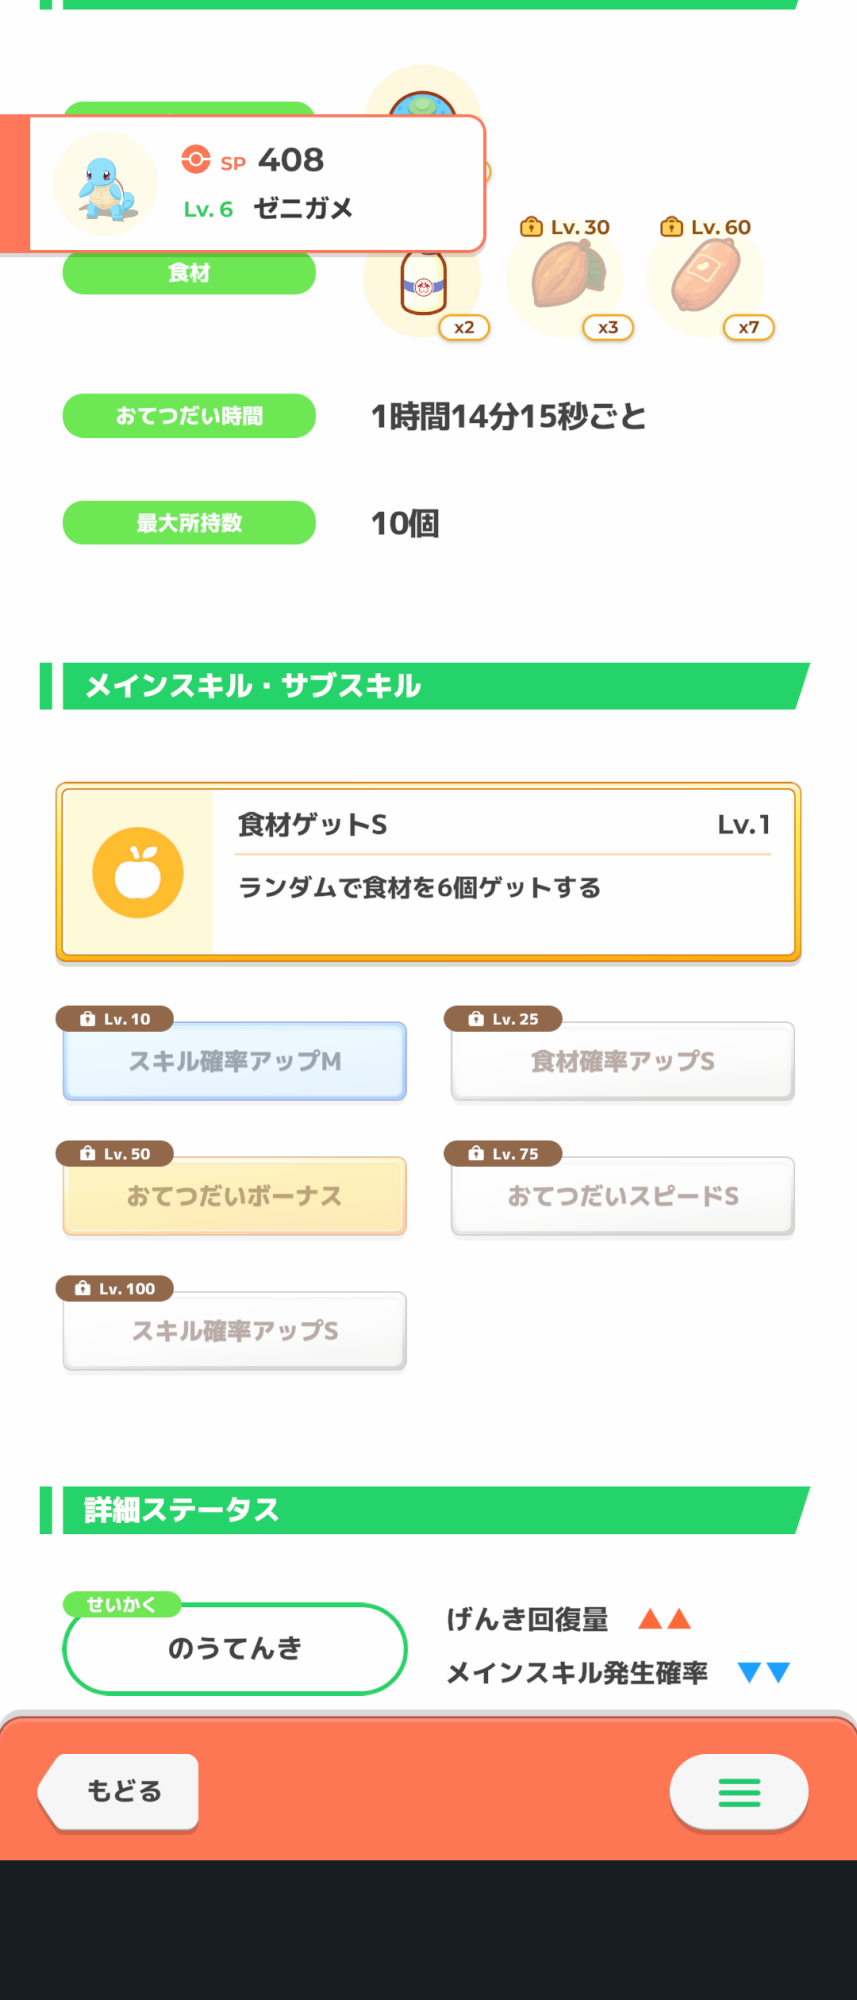The width and height of the screenshot is (857, 2000).
Task: Tap the Squirtle portrait icon
Action: click(x=105, y=184)
